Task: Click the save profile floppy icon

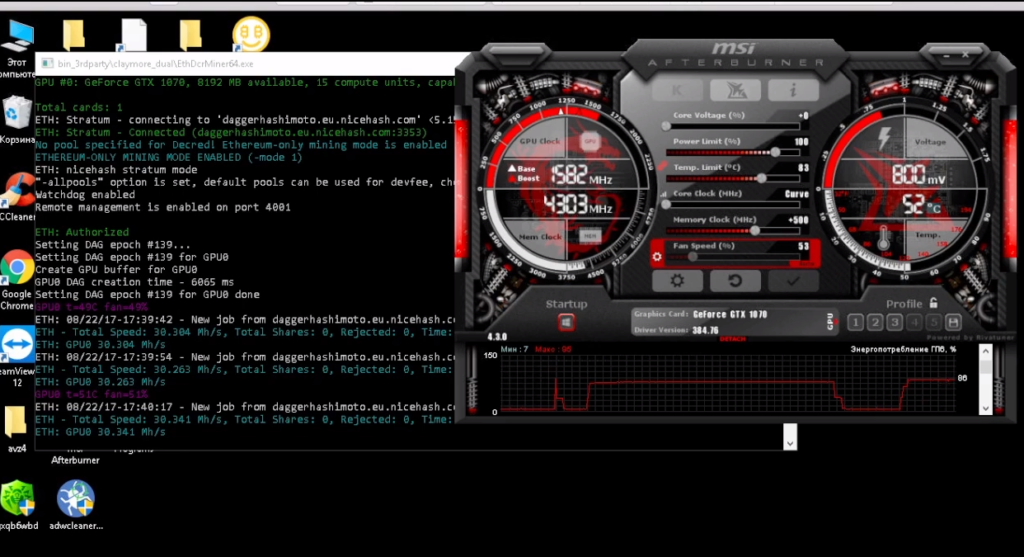Action: [952, 322]
